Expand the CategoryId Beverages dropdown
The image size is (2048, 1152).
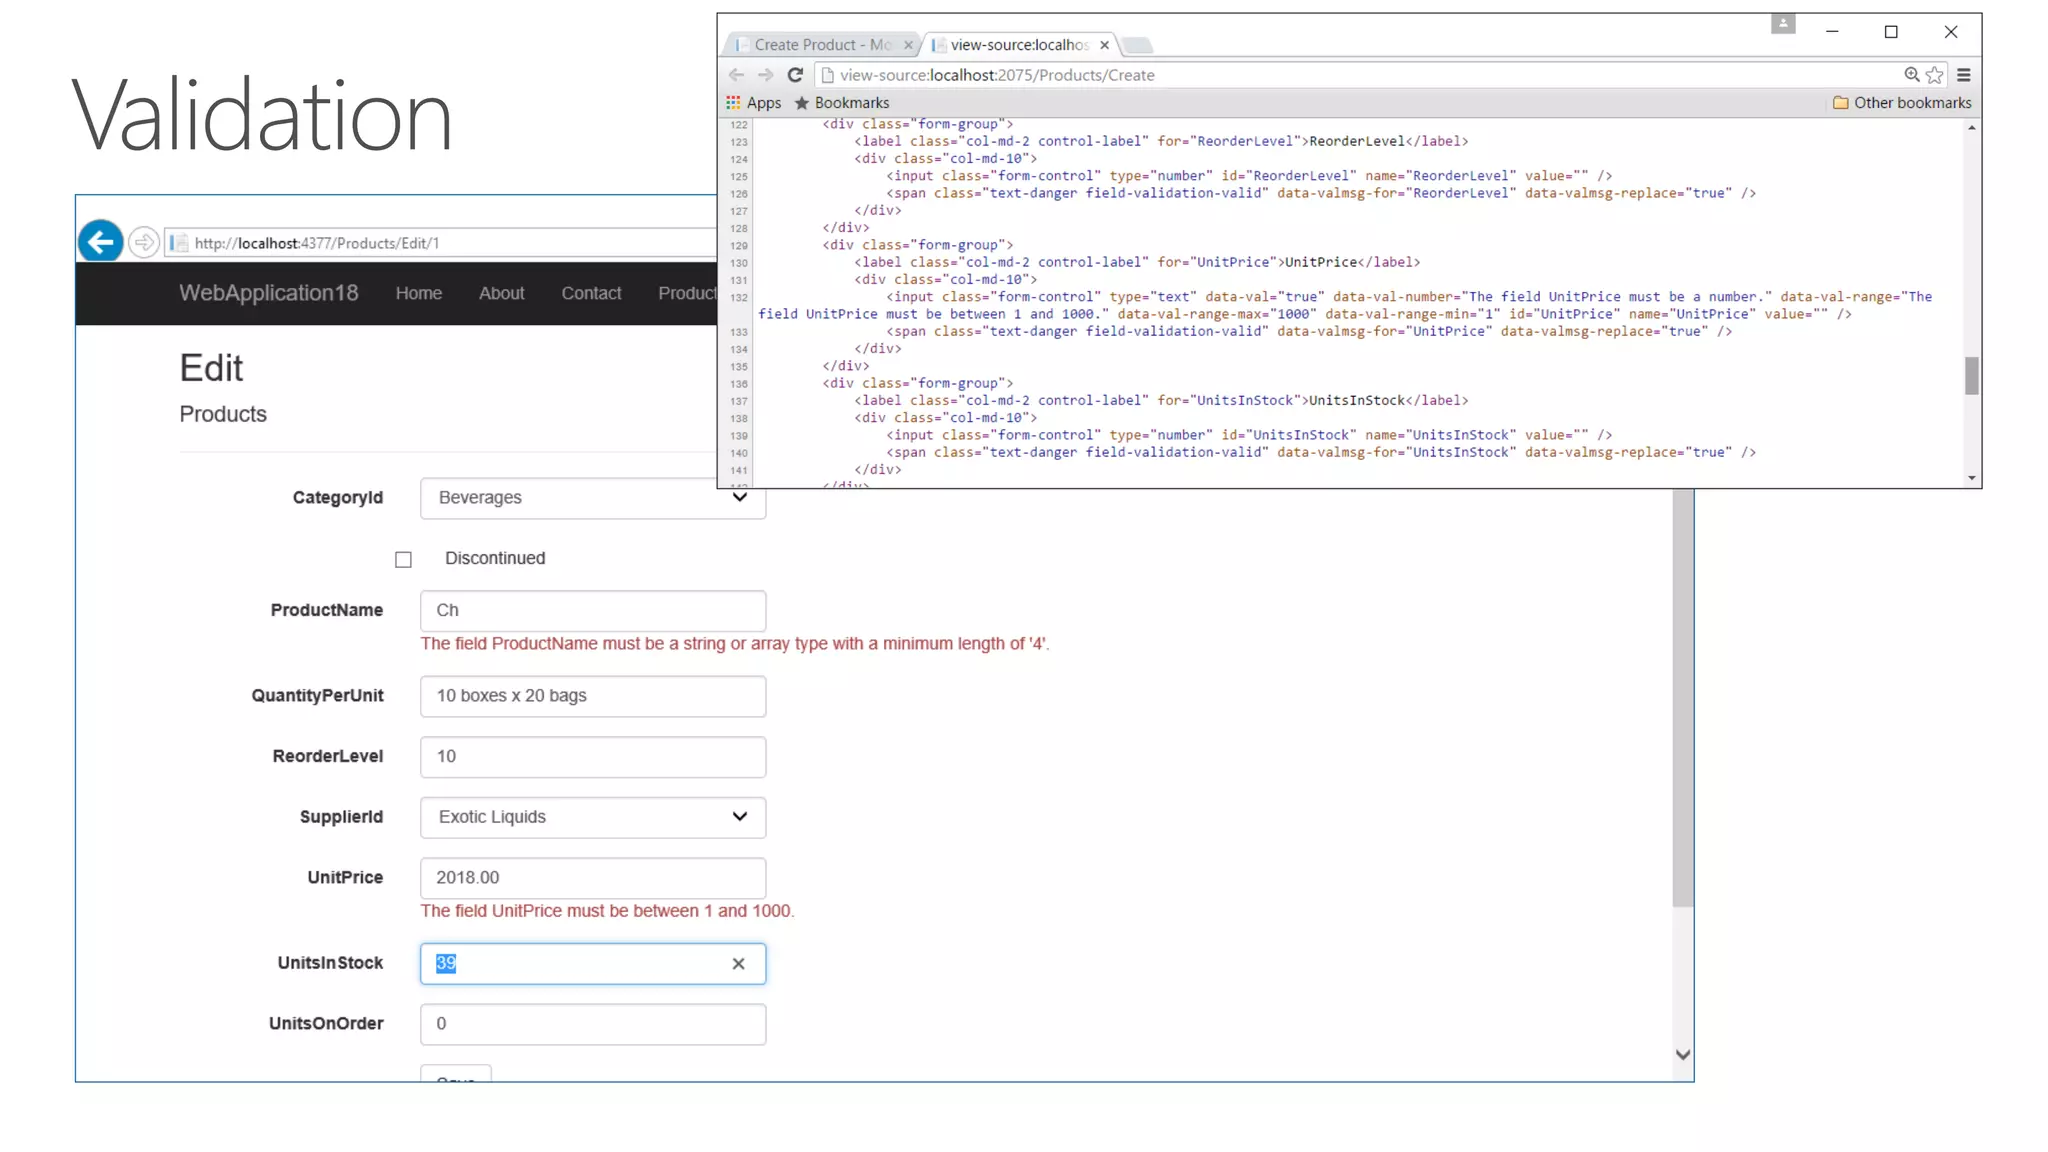click(x=593, y=498)
